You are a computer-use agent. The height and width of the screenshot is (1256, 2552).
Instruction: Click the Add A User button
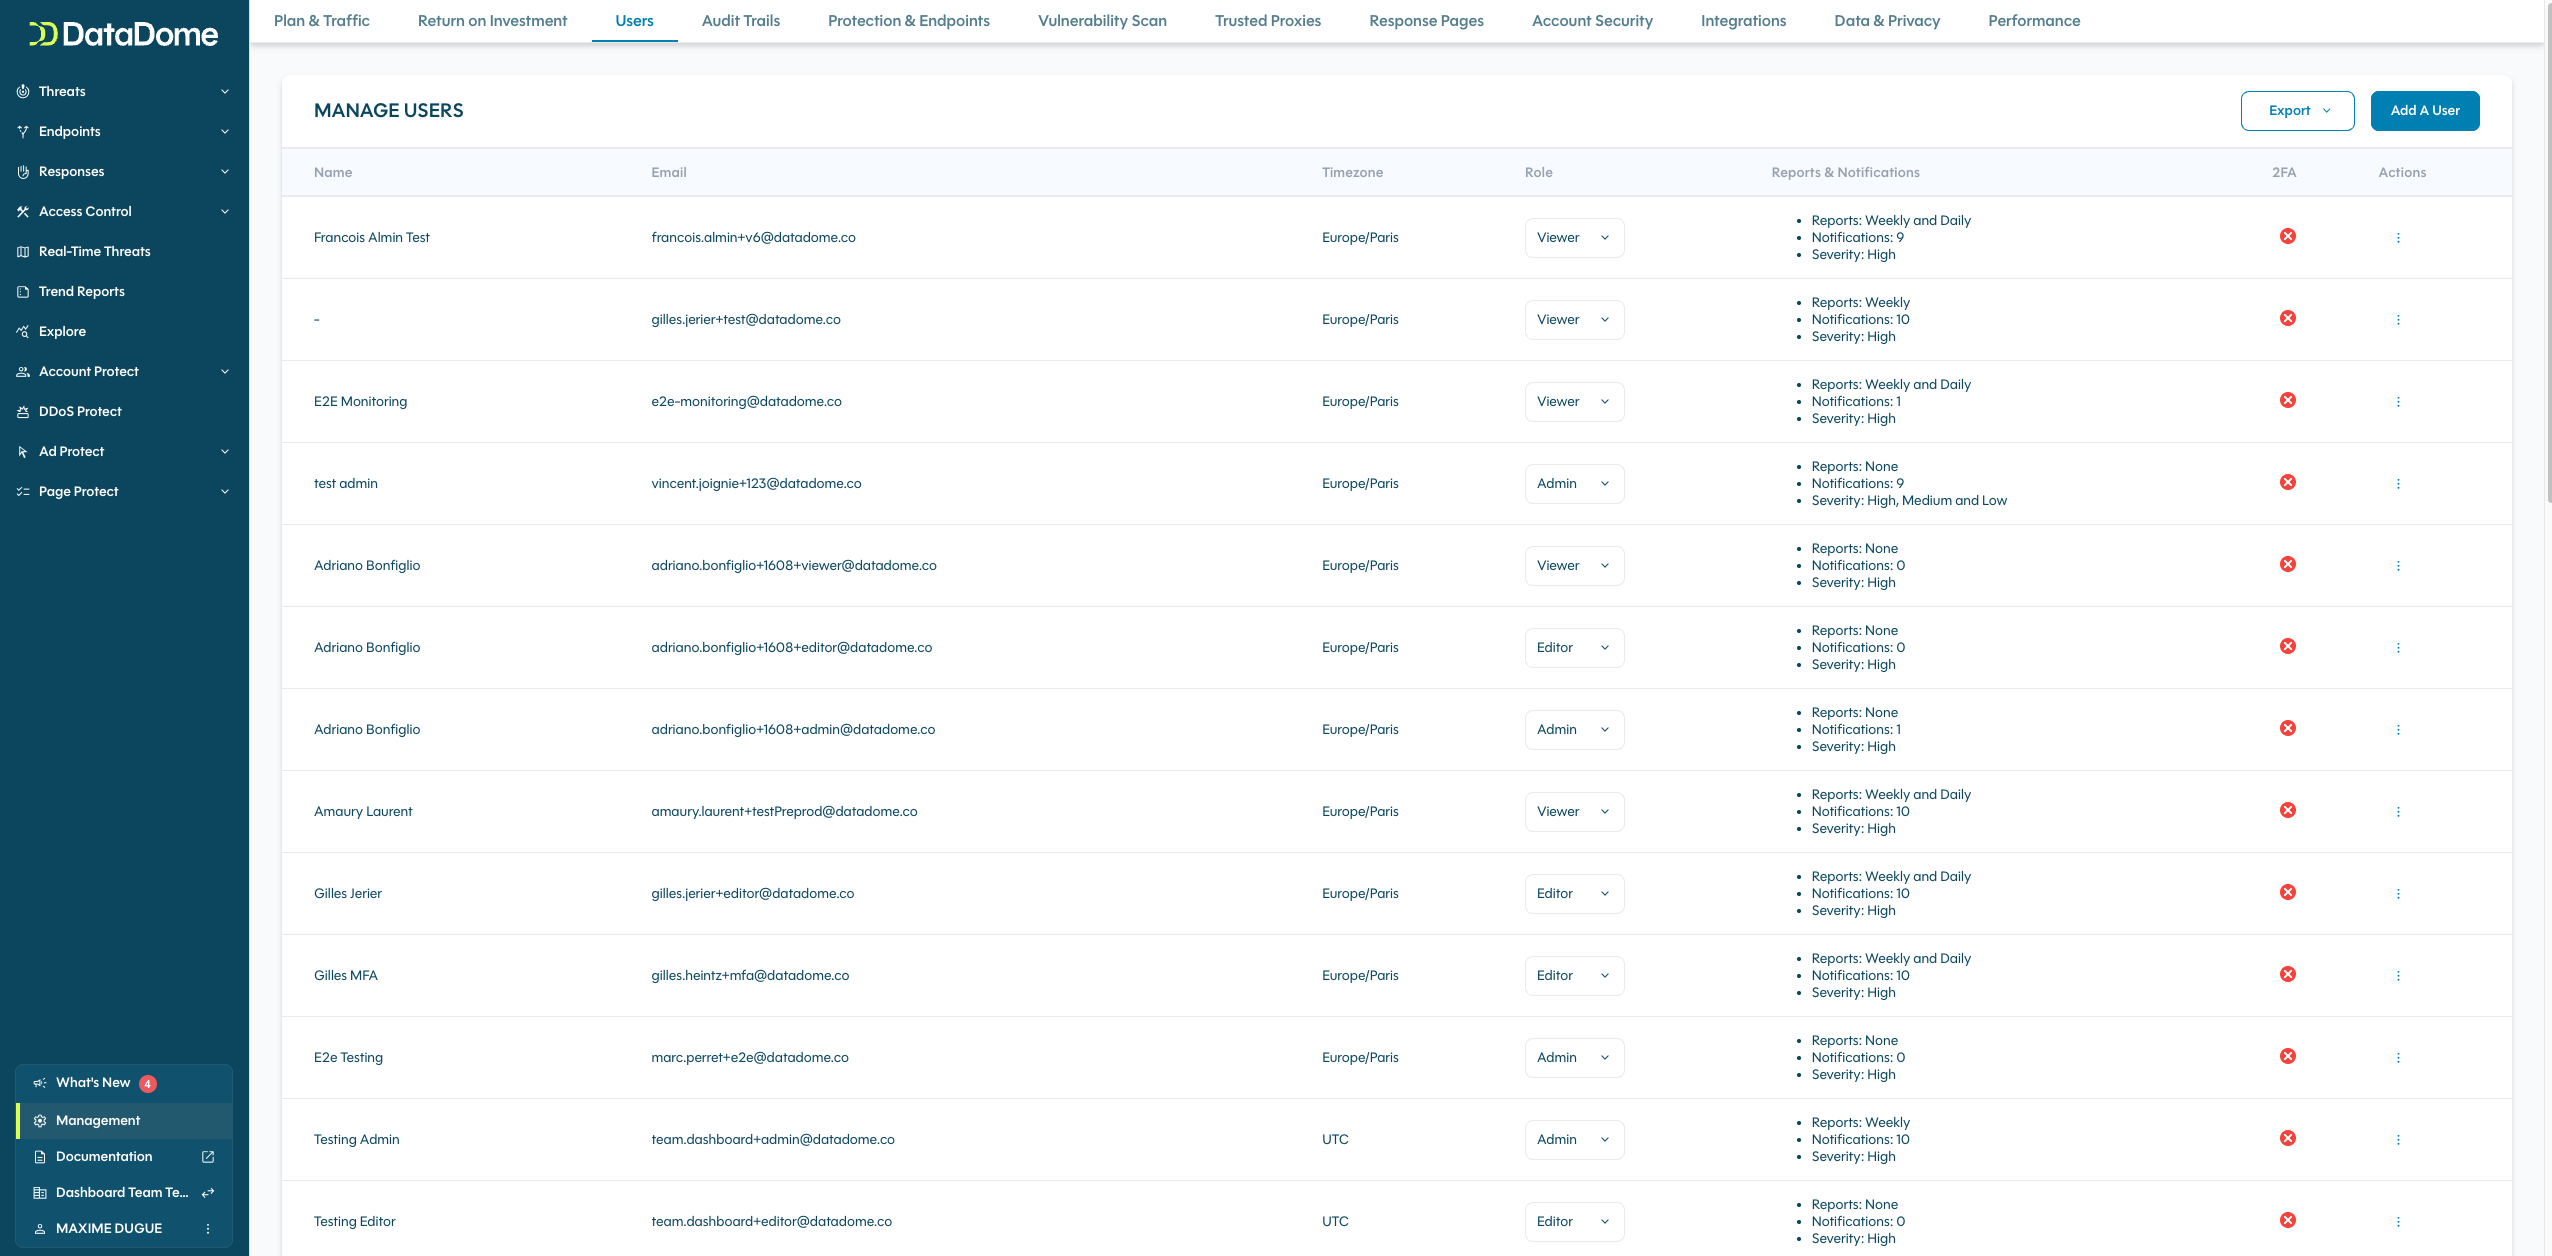[x=2425, y=111]
